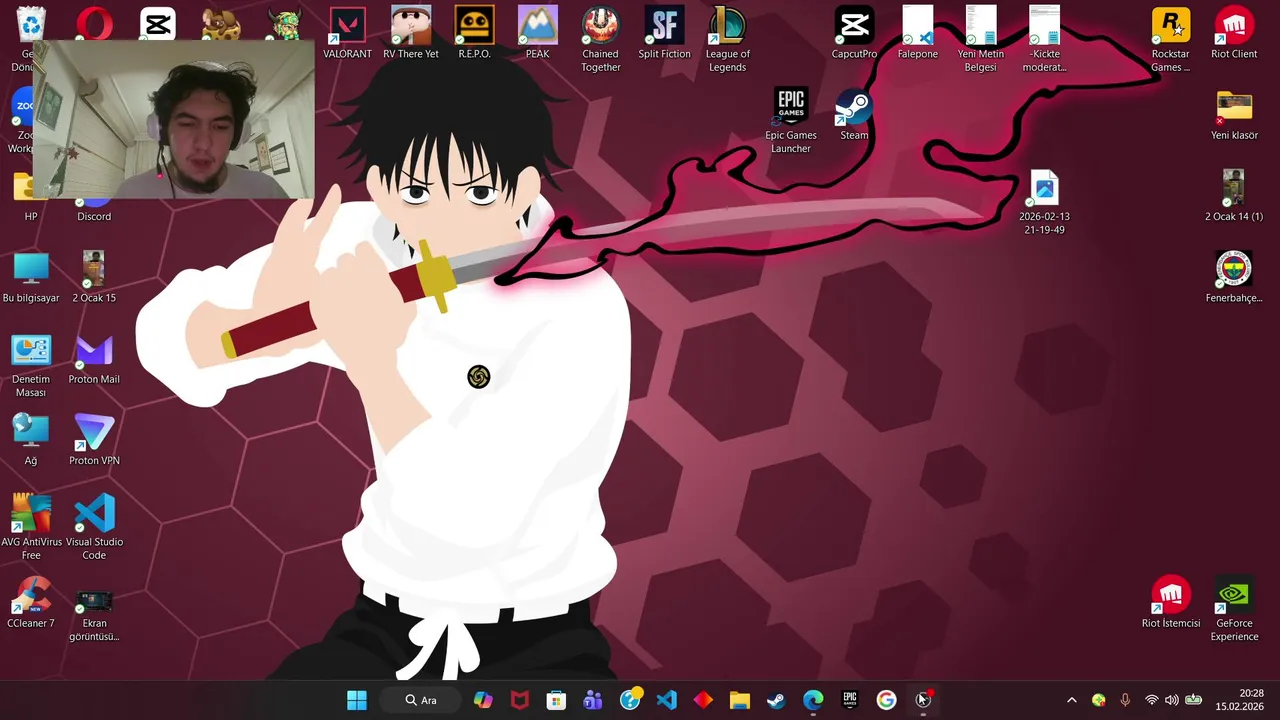The width and height of the screenshot is (1280, 720).
Task: Open the Get Help taskbar icon
Action: pos(630,700)
